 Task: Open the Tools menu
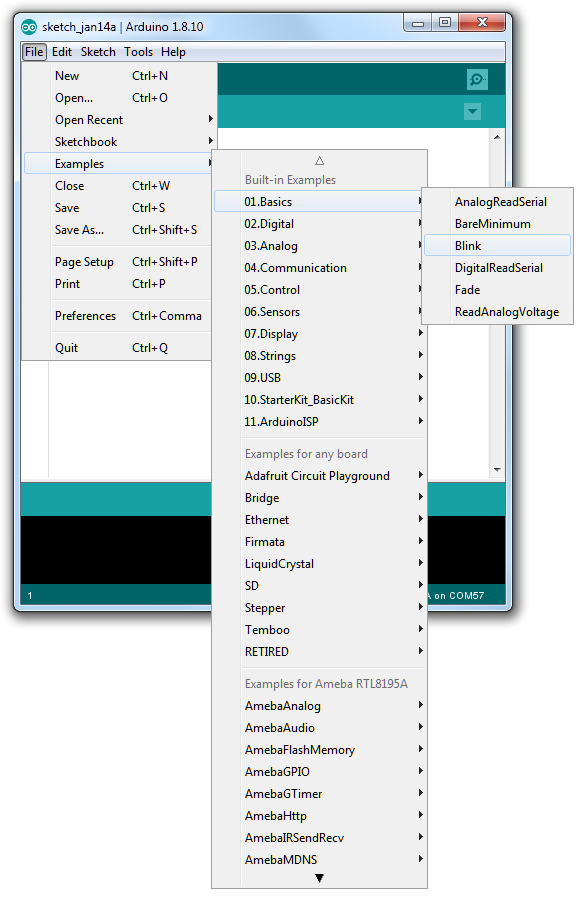[x=138, y=52]
